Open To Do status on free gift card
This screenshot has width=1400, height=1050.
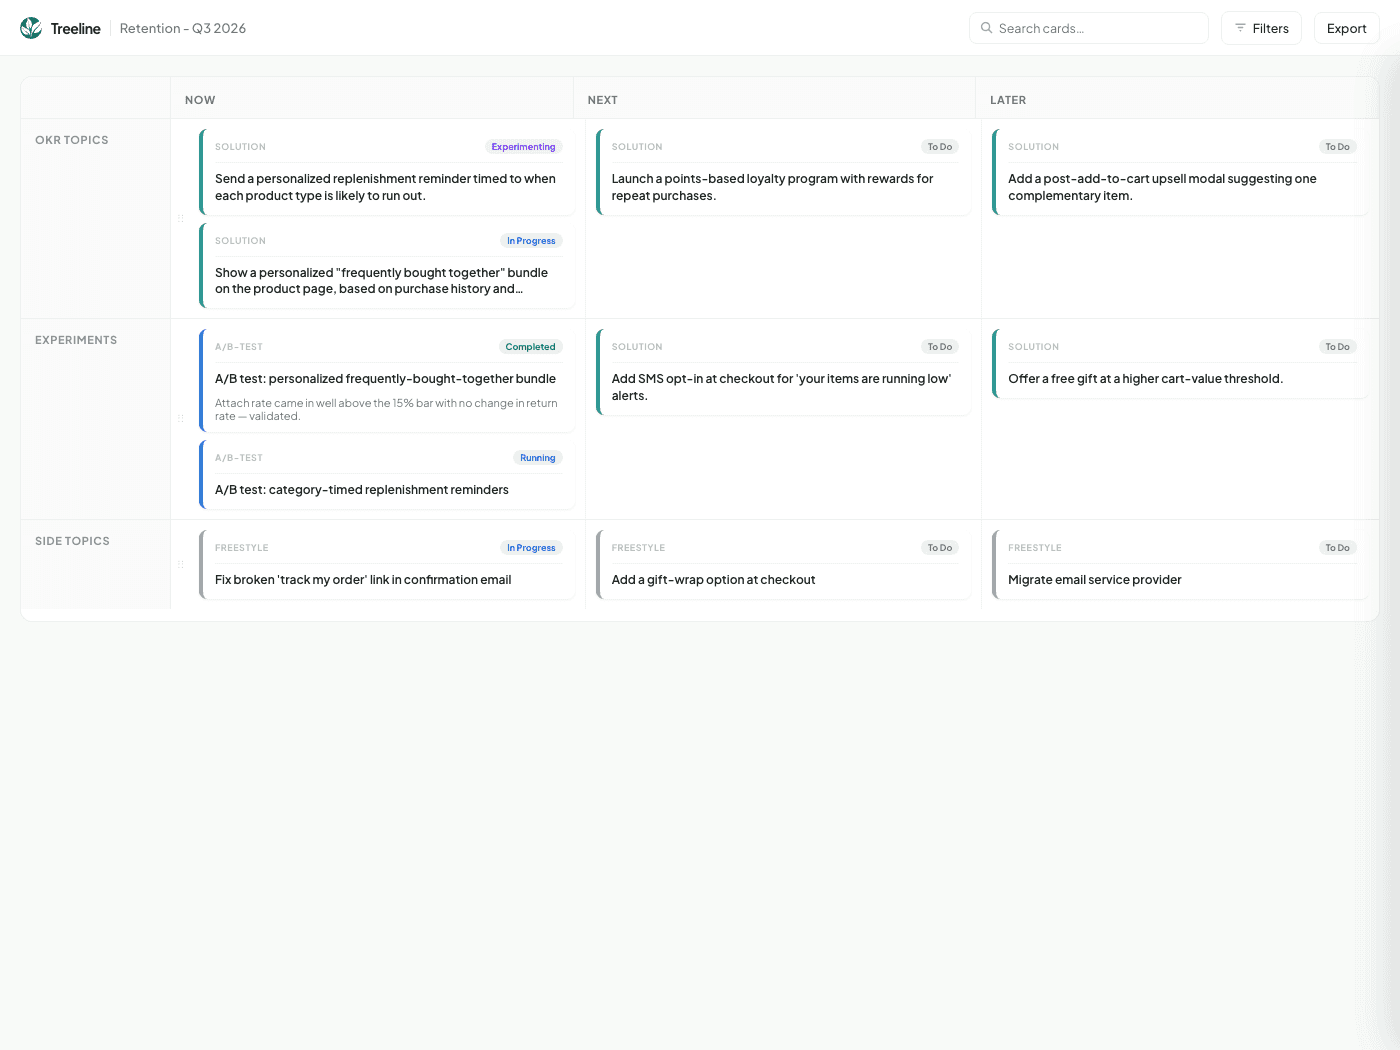point(1337,347)
